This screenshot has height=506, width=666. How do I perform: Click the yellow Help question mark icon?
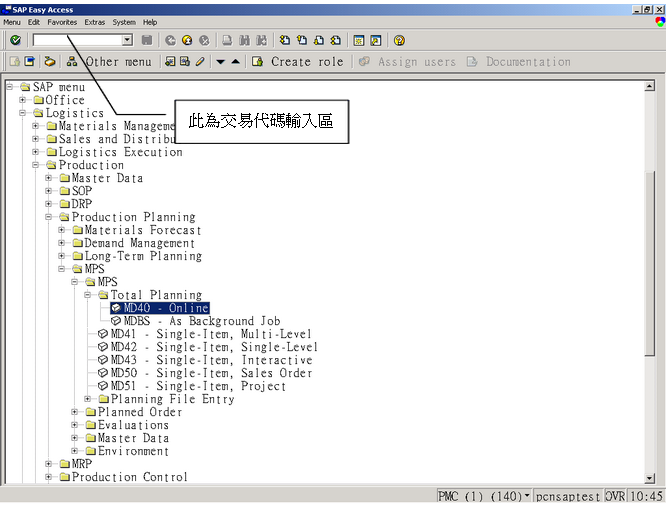[399, 40]
